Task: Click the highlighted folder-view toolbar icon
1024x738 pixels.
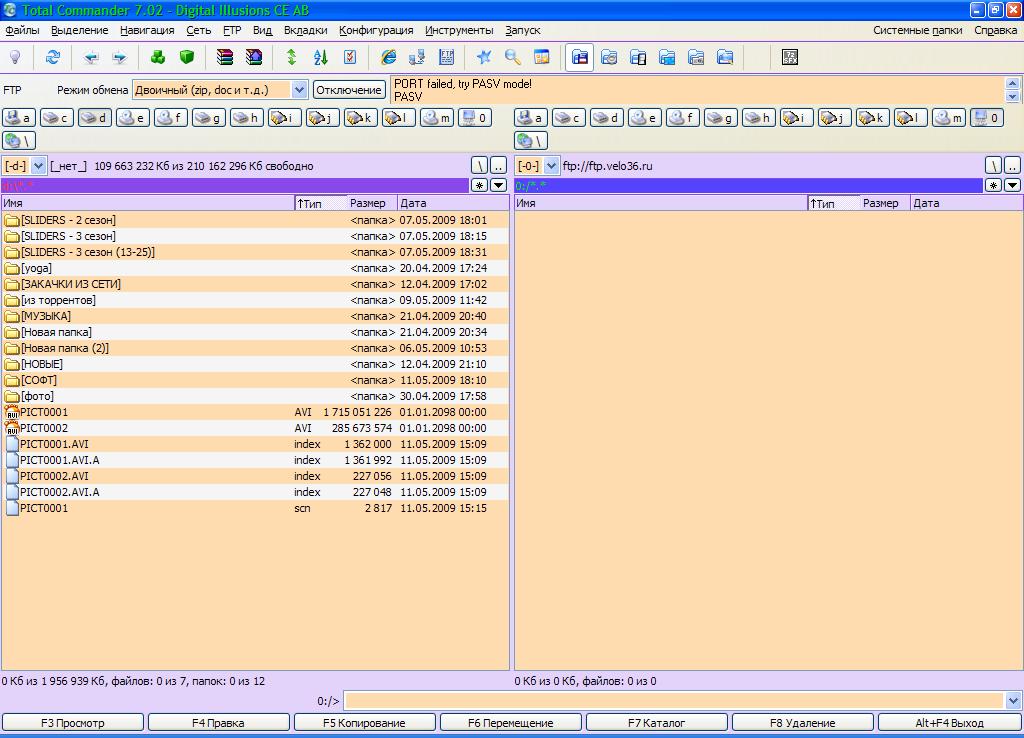Action: (x=579, y=57)
